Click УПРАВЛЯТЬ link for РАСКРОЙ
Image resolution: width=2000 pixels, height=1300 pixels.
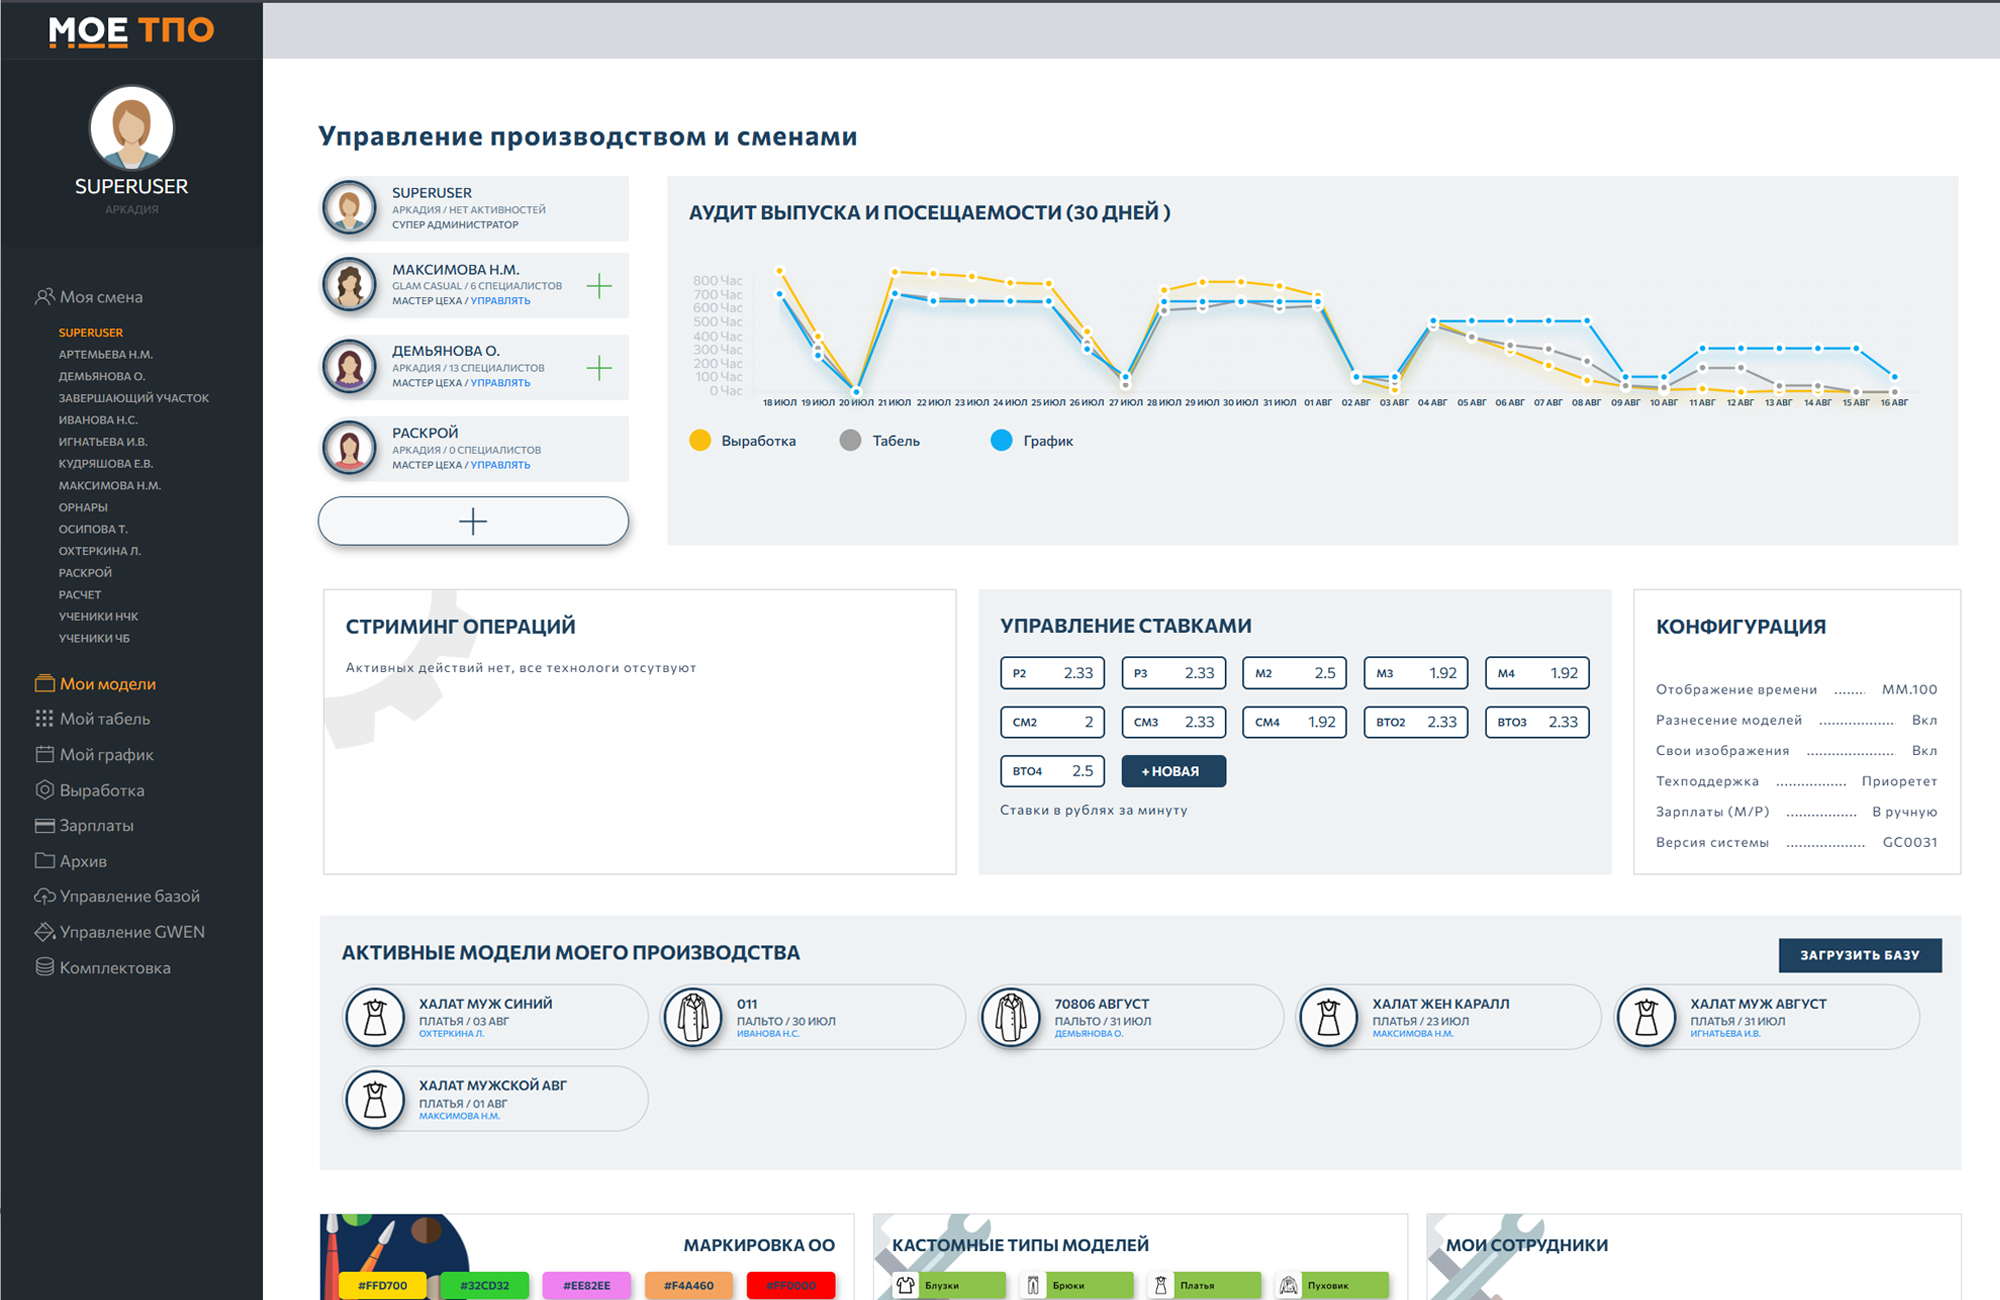(x=501, y=465)
